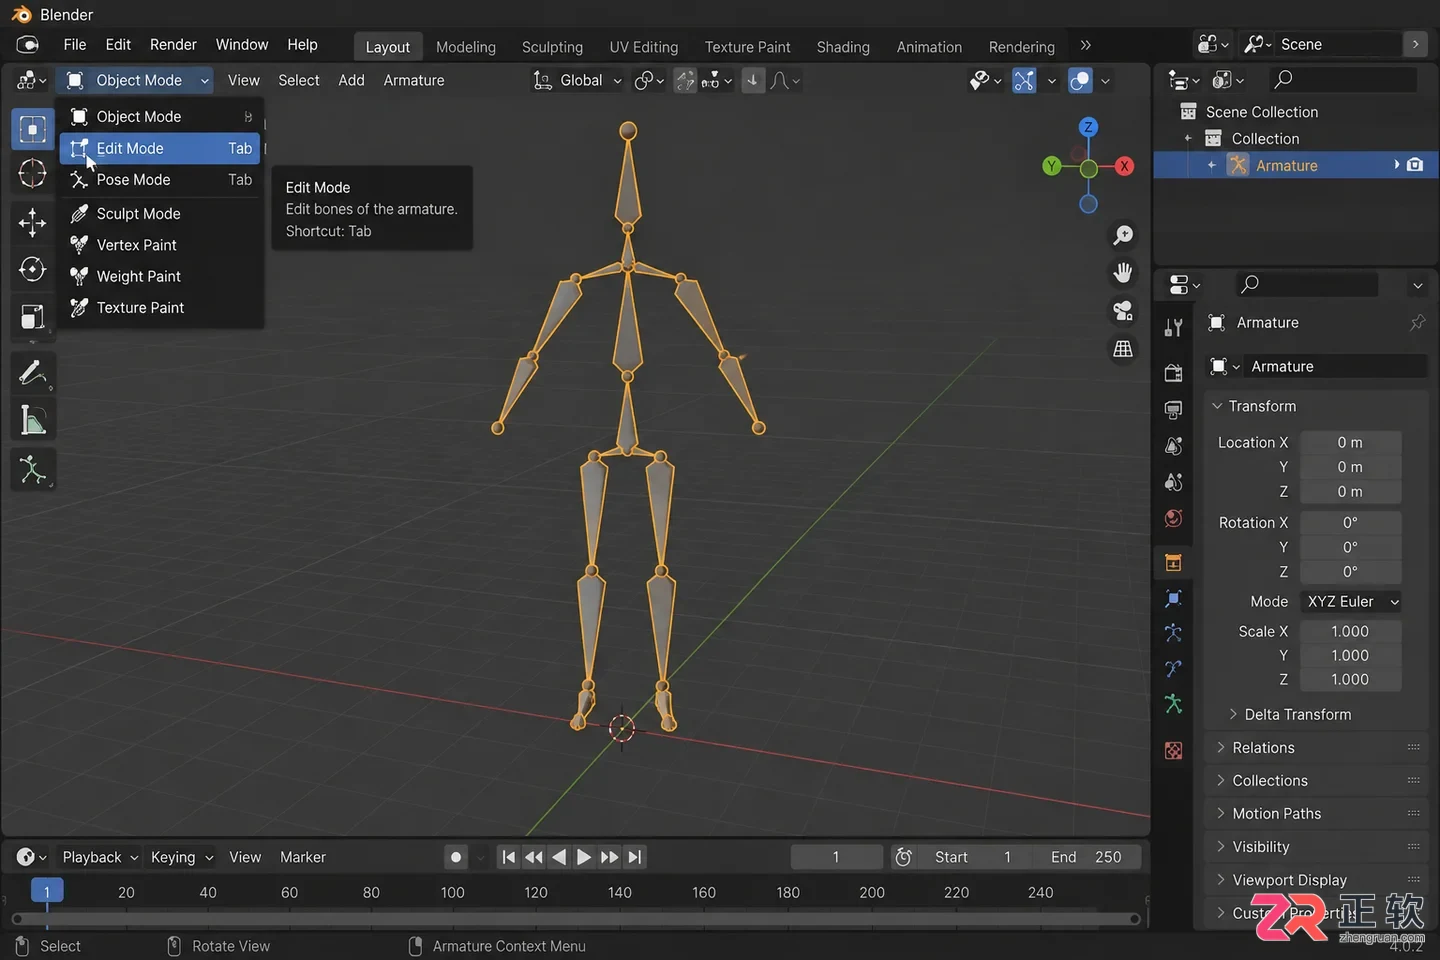Open the Output properties tab
This screenshot has height=960, width=1440.
1174,409
